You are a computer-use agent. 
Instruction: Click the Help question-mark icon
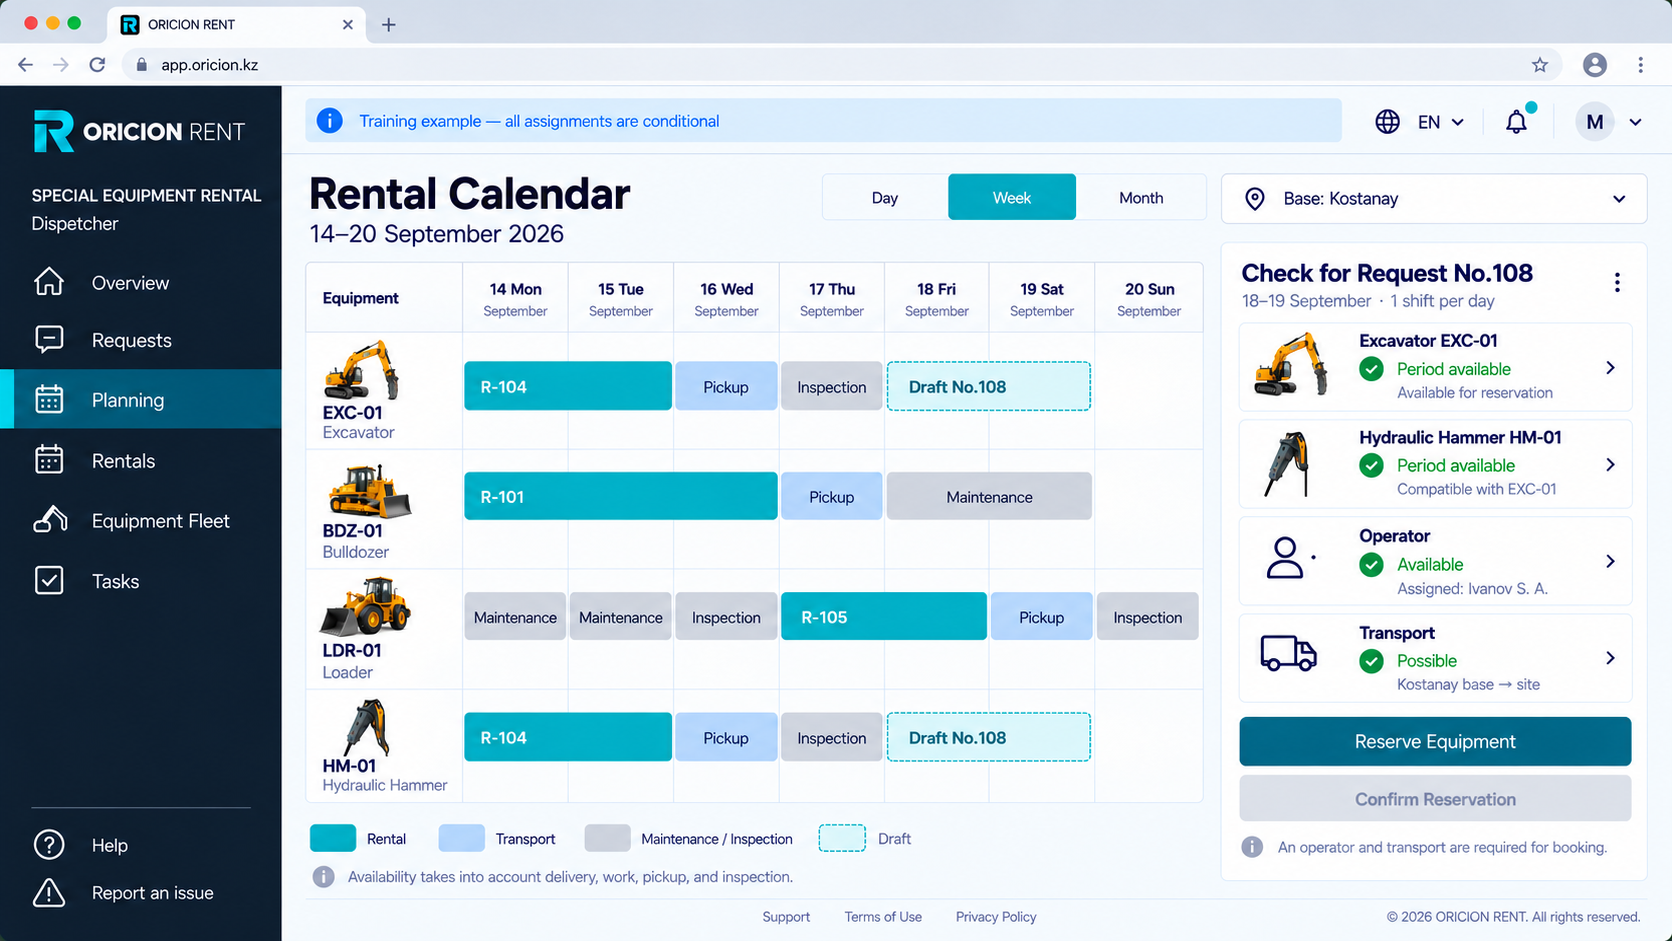coord(49,845)
